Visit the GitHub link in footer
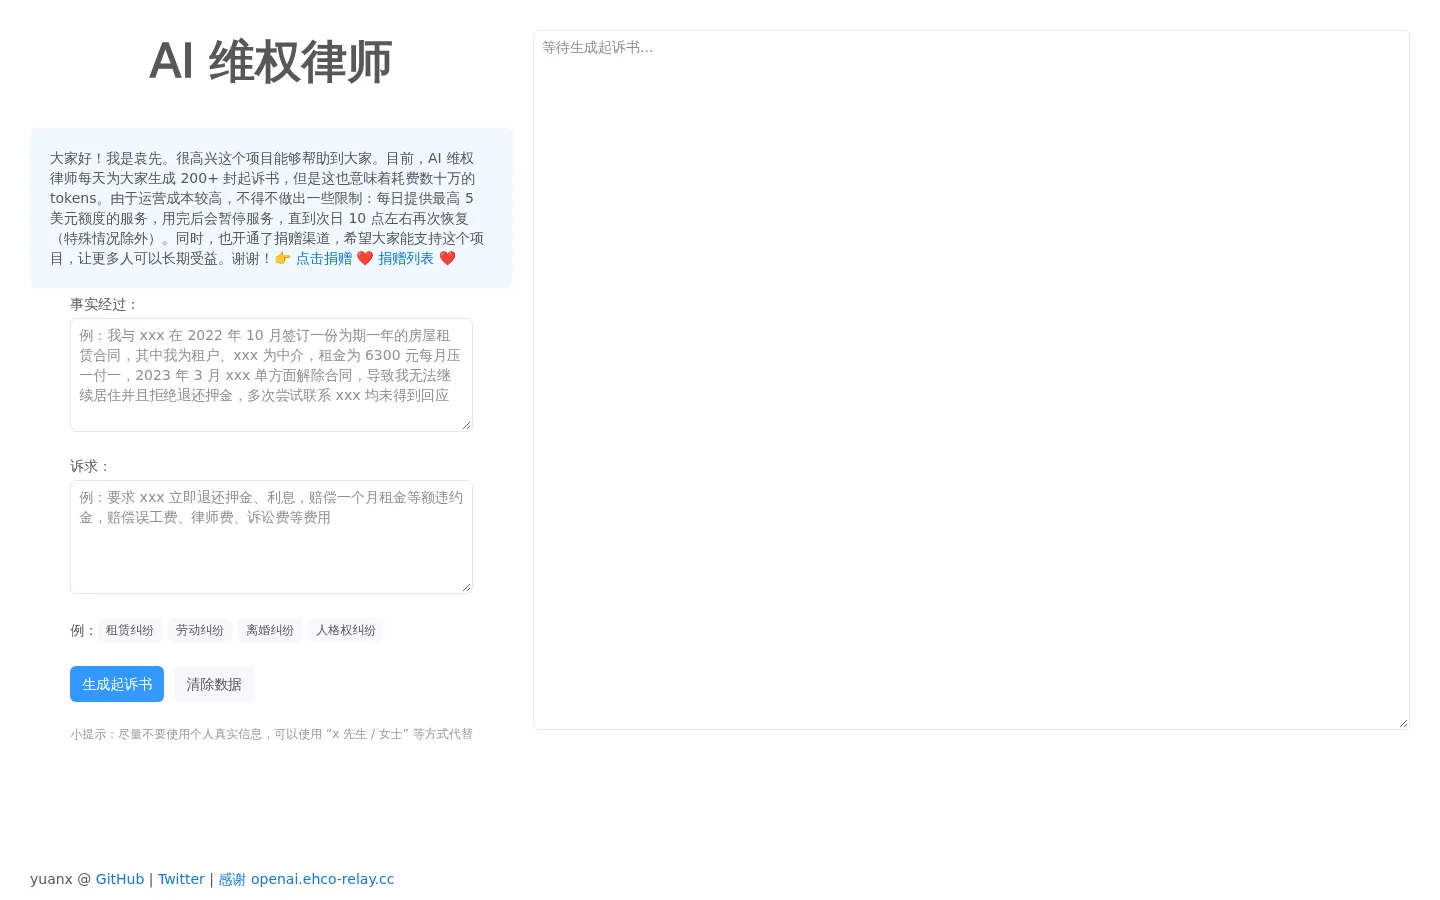Viewport: 1440px width, 900px height. coord(120,879)
